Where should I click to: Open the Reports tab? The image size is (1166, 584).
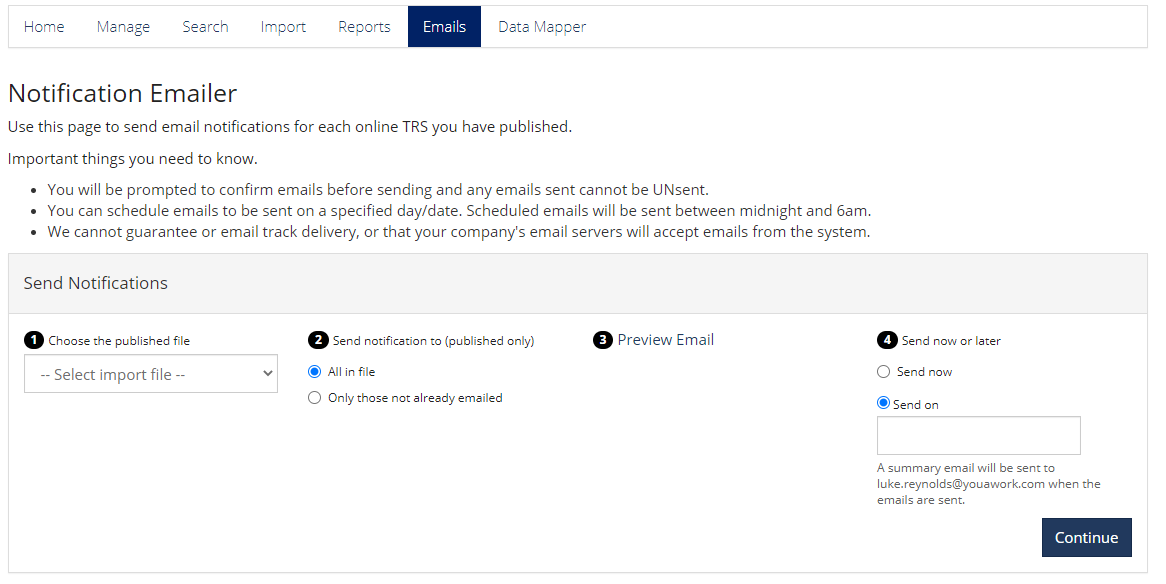[x=364, y=27]
